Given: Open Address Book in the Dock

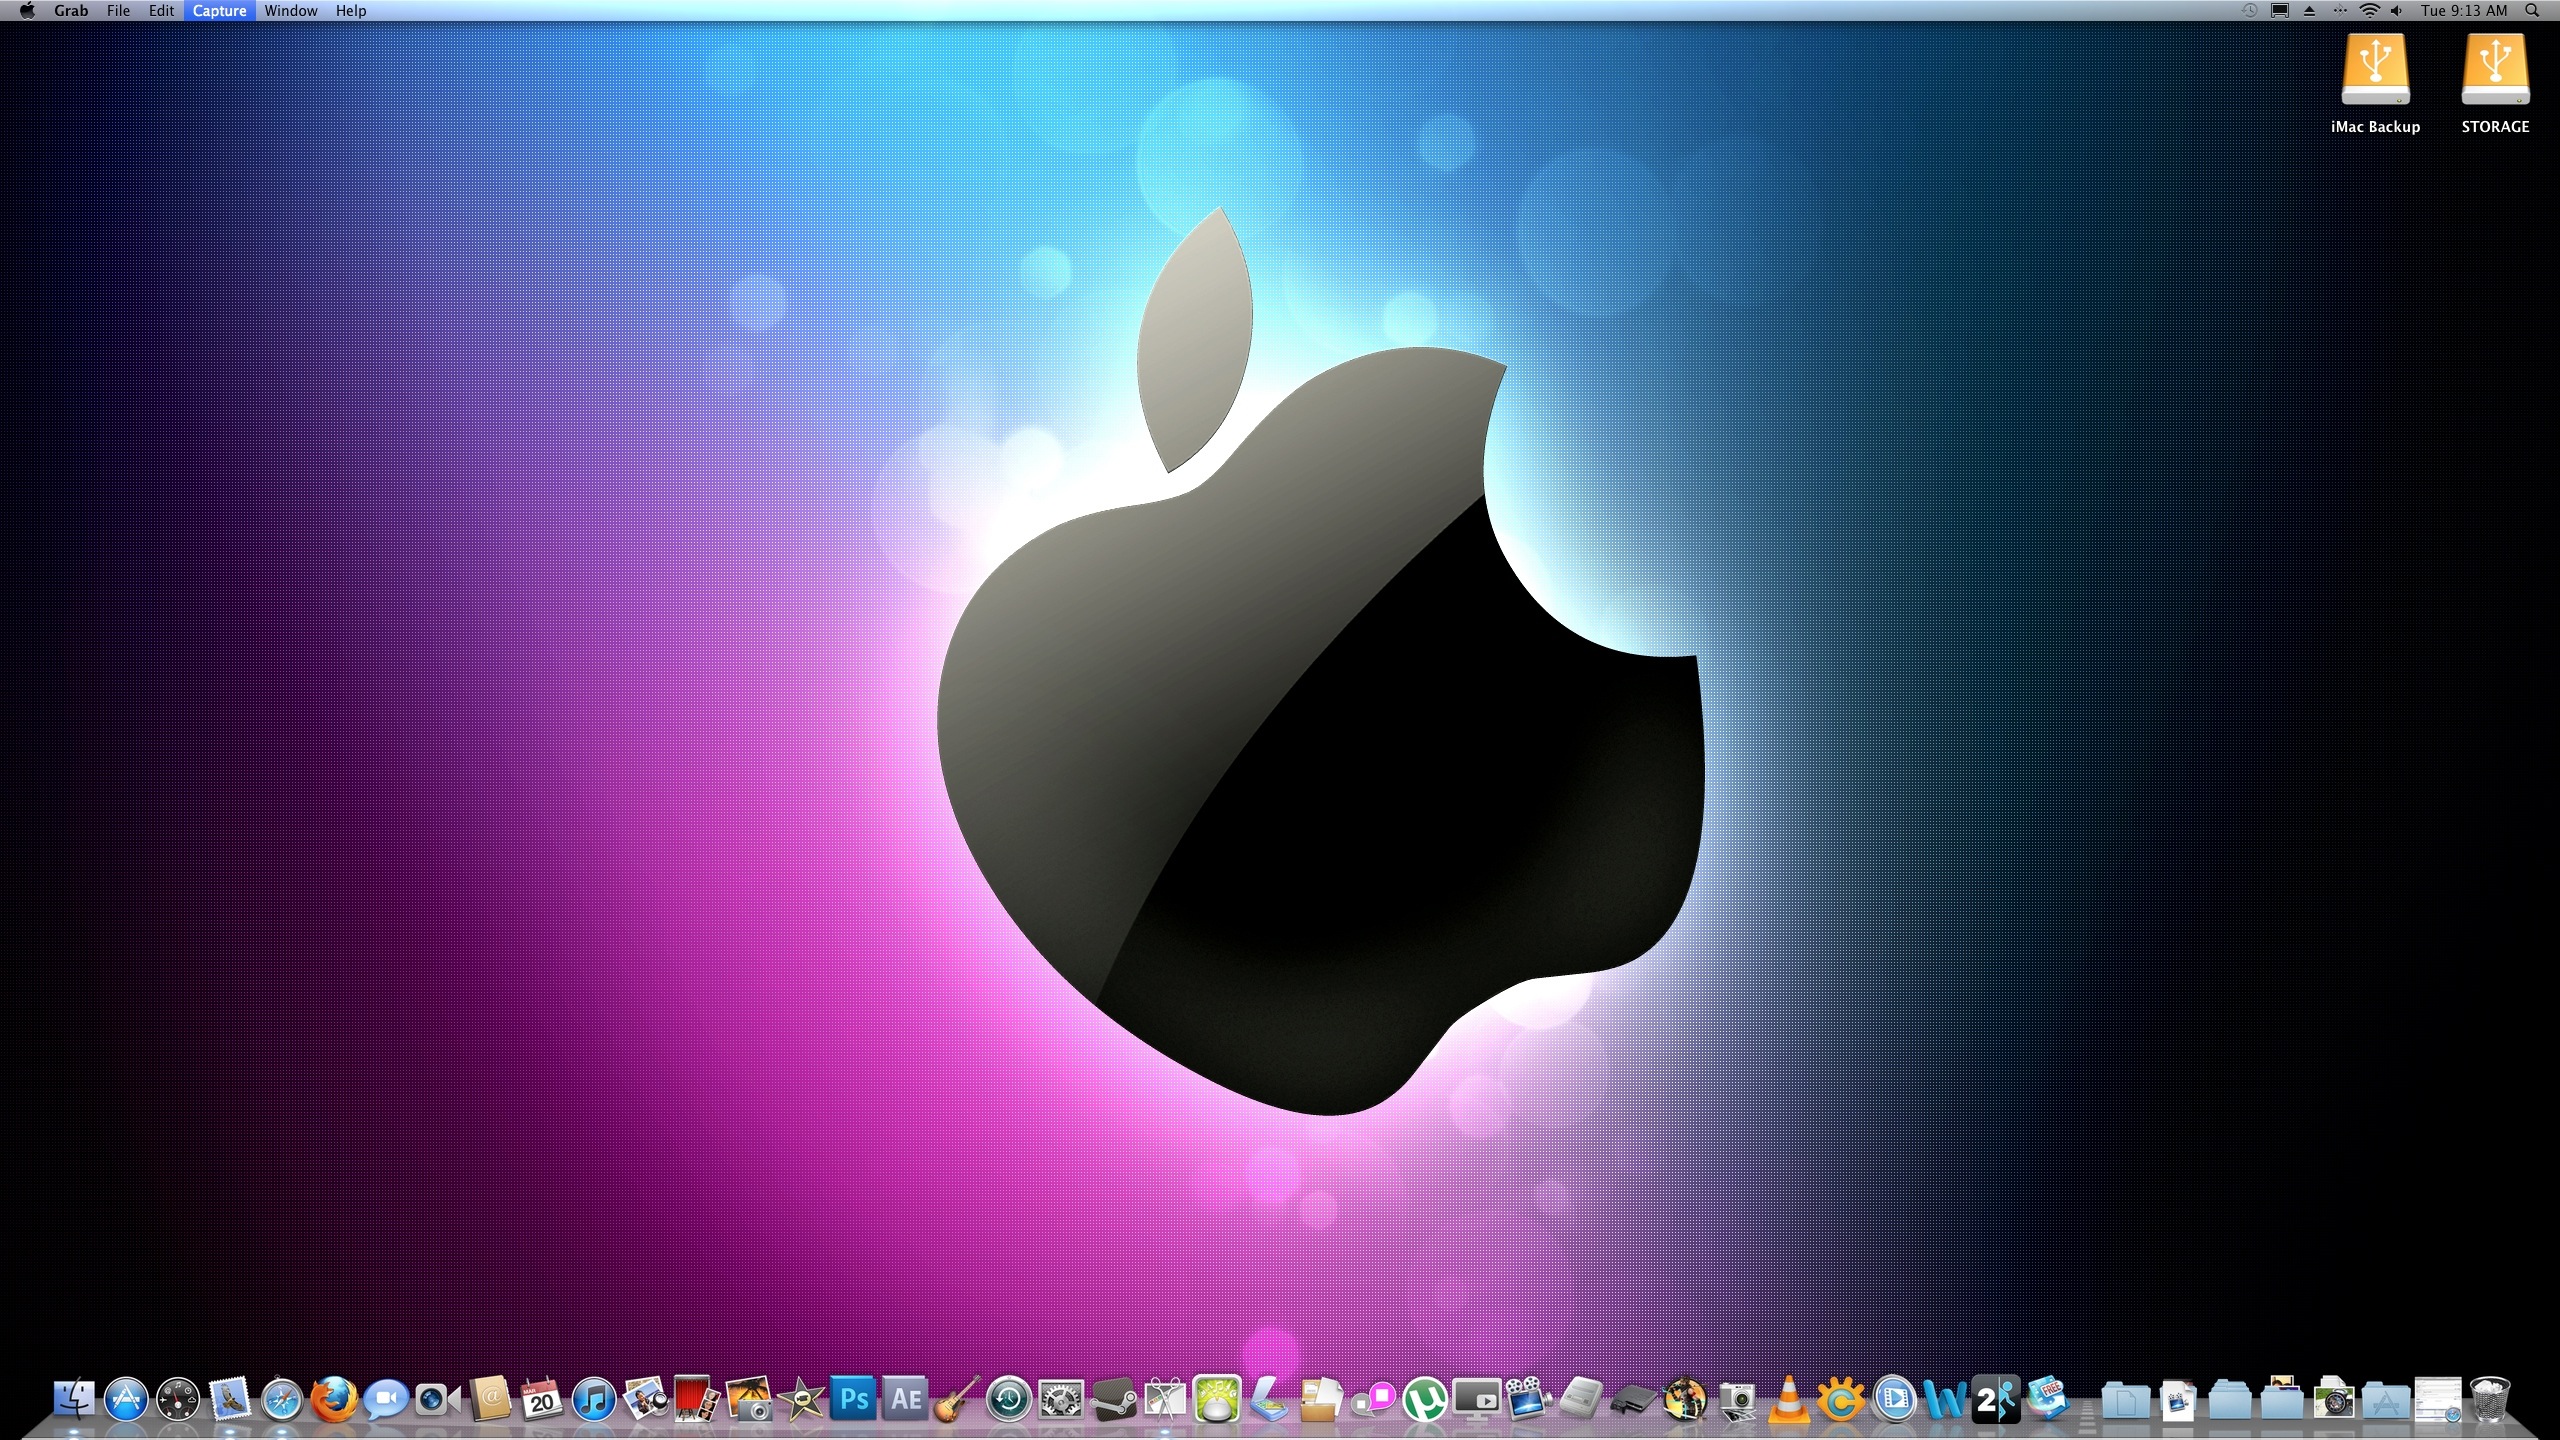Looking at the screenshot, I should tap(490, 1399).
